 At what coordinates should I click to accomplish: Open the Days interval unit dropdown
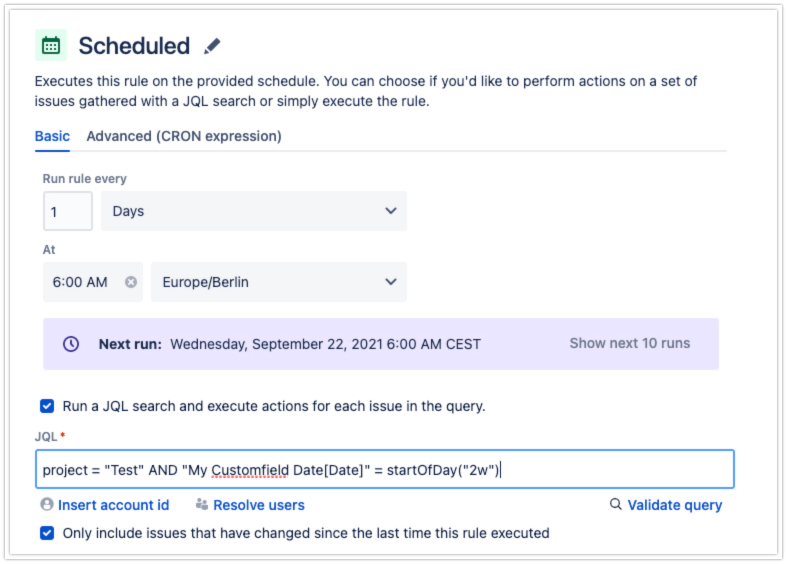pos(254,211)
